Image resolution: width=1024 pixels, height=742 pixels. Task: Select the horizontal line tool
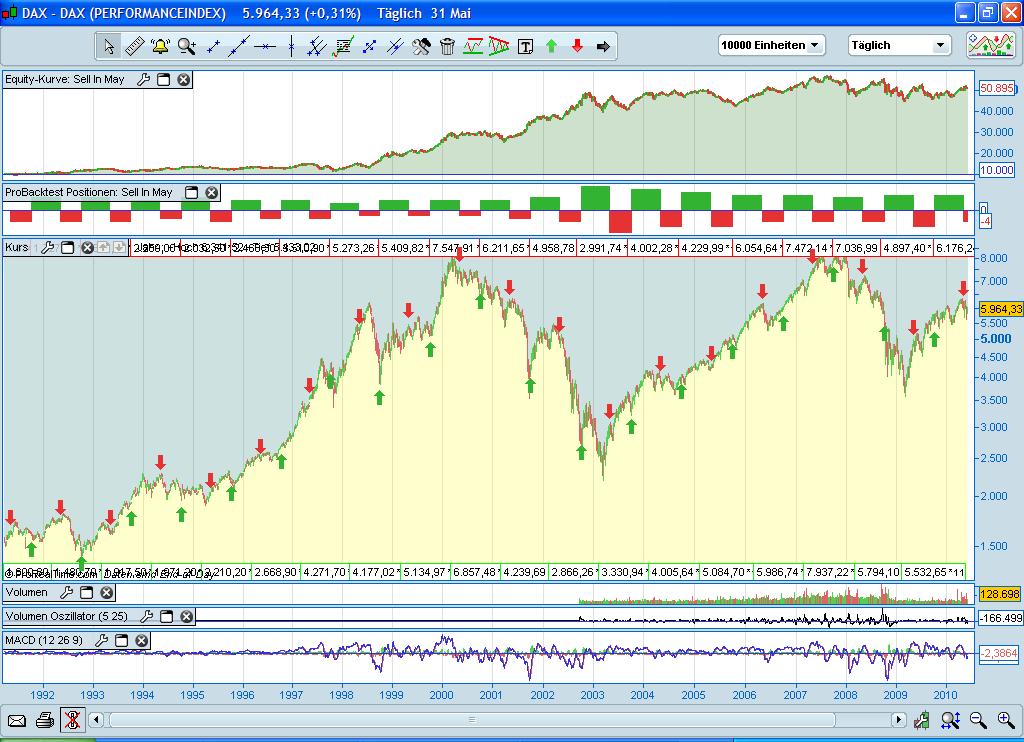click(x=265, y=46)
